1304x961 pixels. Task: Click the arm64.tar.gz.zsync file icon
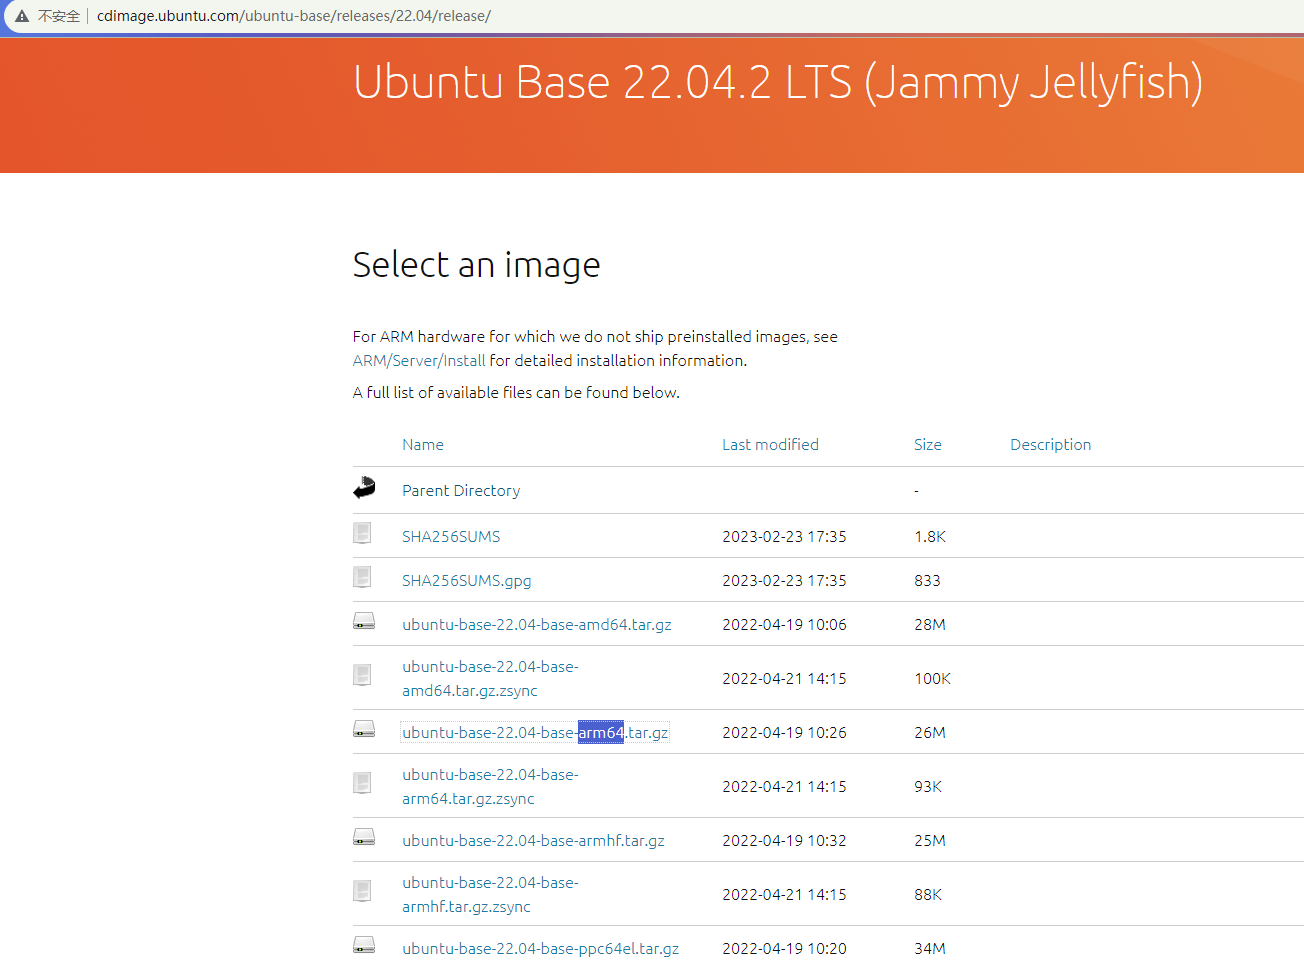click(362, 783)
